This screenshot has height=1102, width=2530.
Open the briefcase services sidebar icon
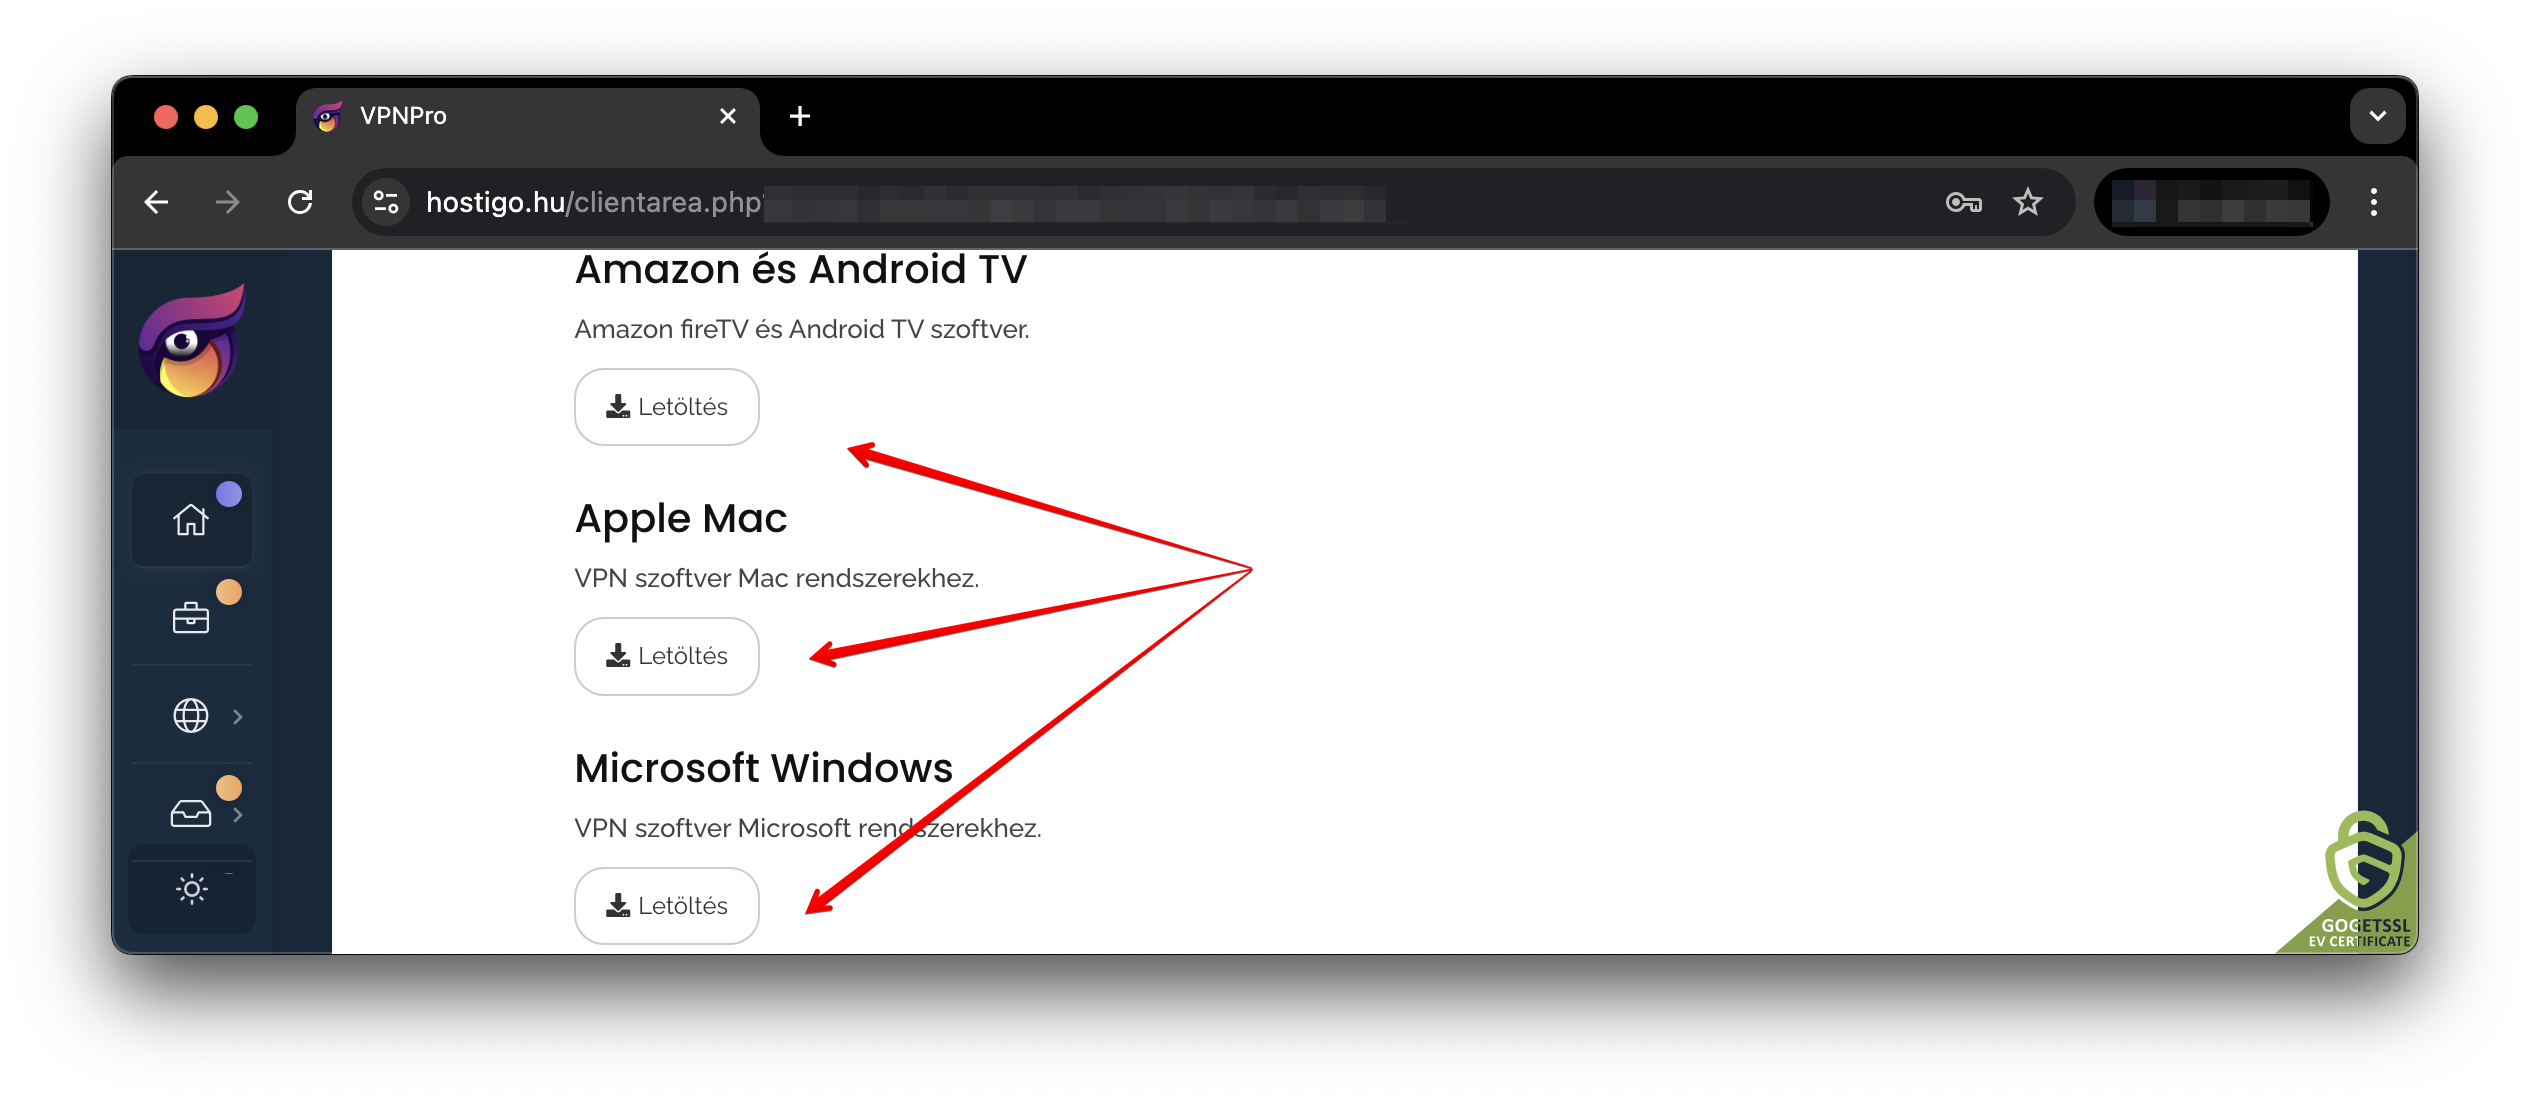[191, 618]
